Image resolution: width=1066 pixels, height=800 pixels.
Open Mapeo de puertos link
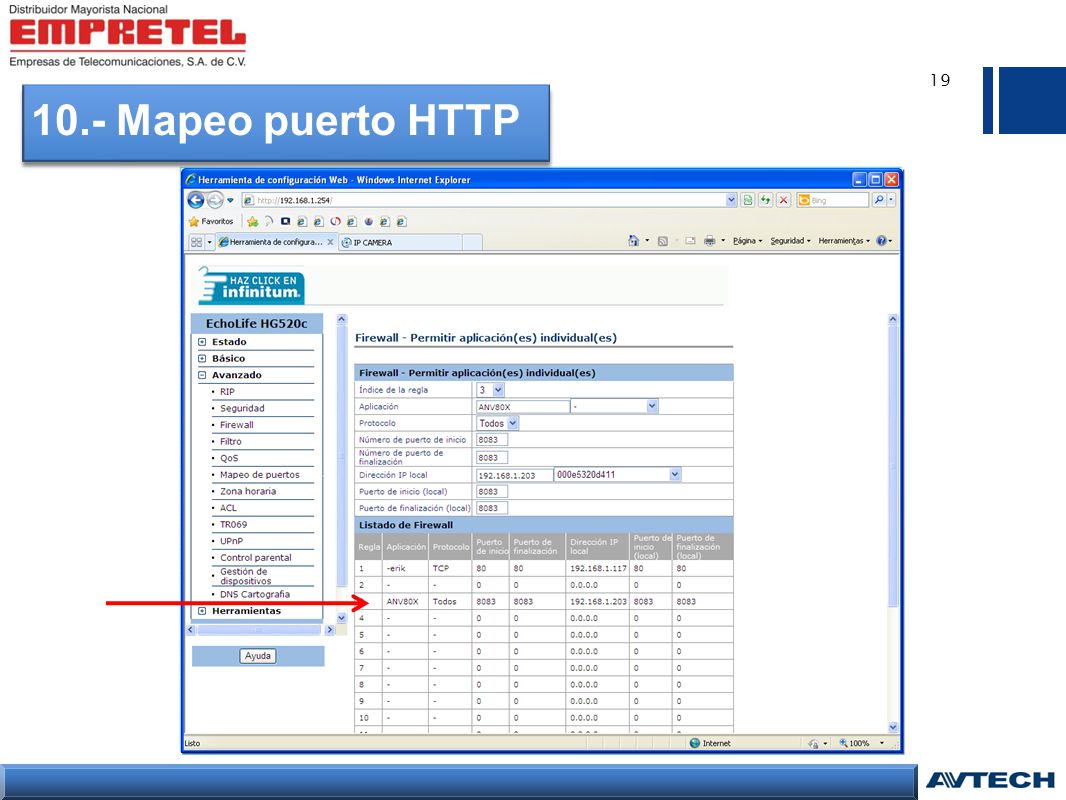point(260,475)
